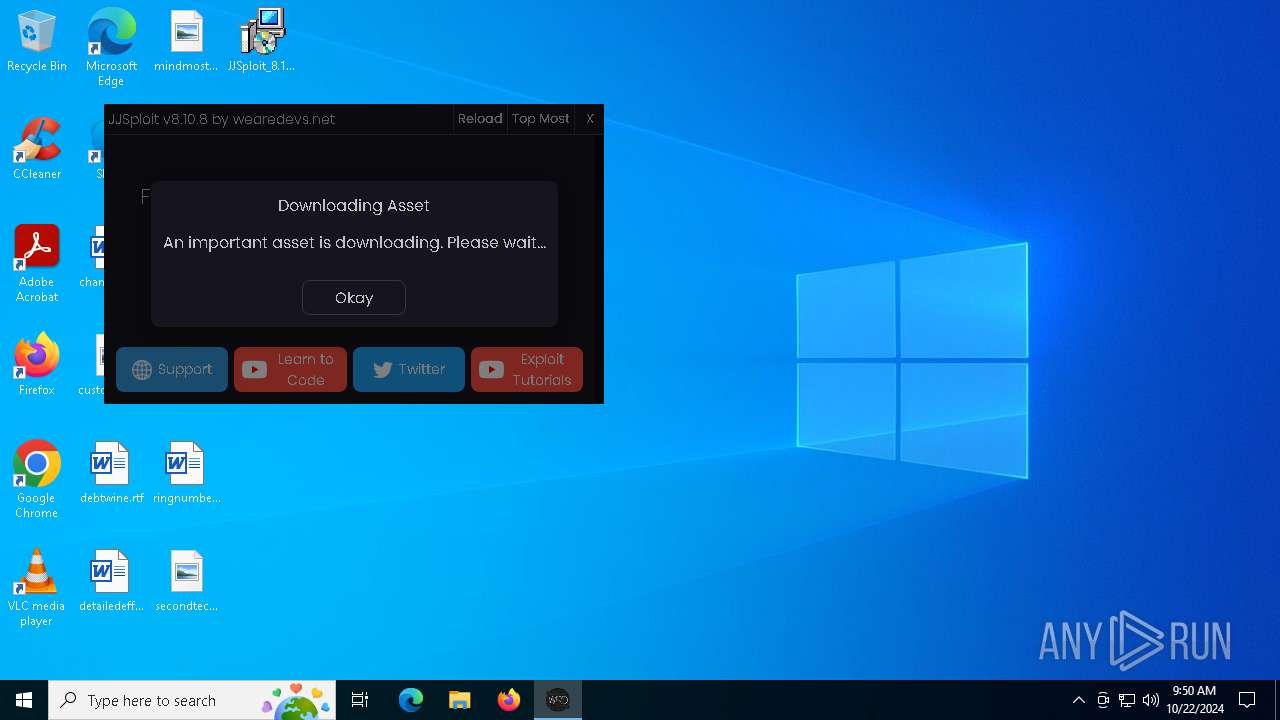Click the Downloading Asset heading text
This screenshot has height=720, width=1280.
(354, 205)
